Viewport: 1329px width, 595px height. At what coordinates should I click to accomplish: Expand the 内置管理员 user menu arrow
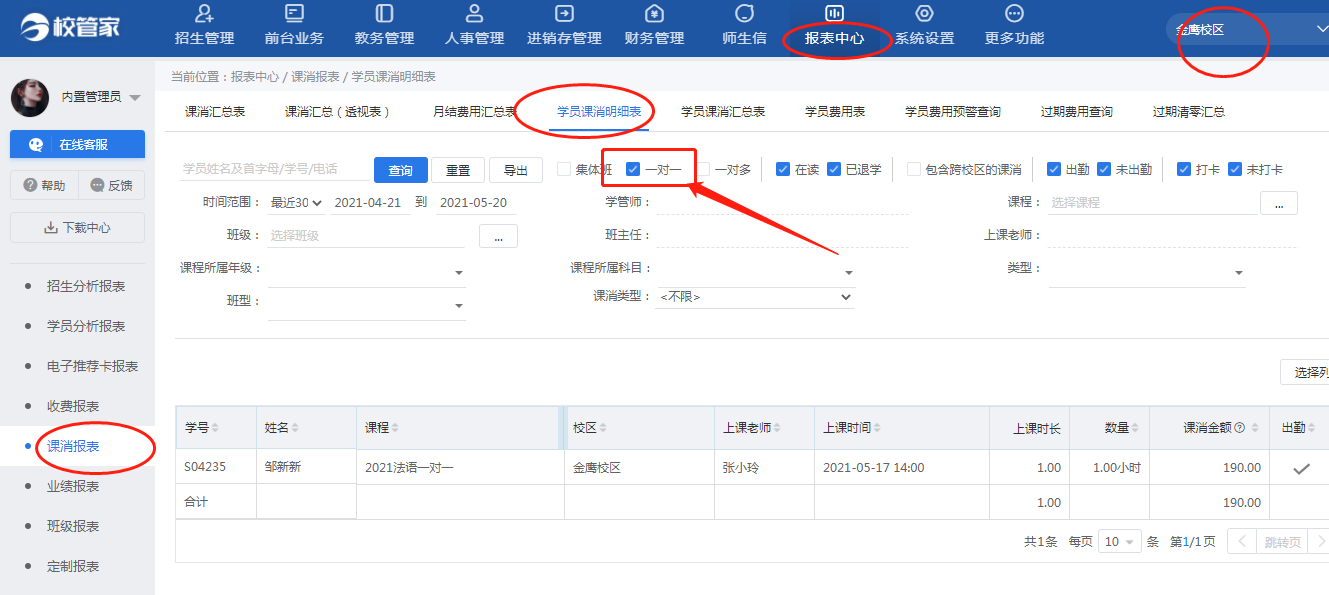[135, 98]
